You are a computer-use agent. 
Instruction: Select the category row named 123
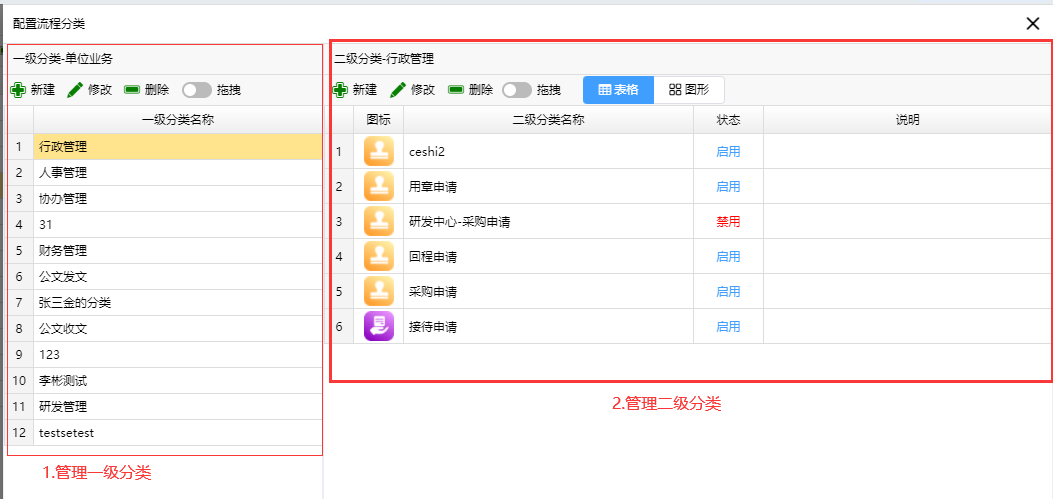[177, 355]
